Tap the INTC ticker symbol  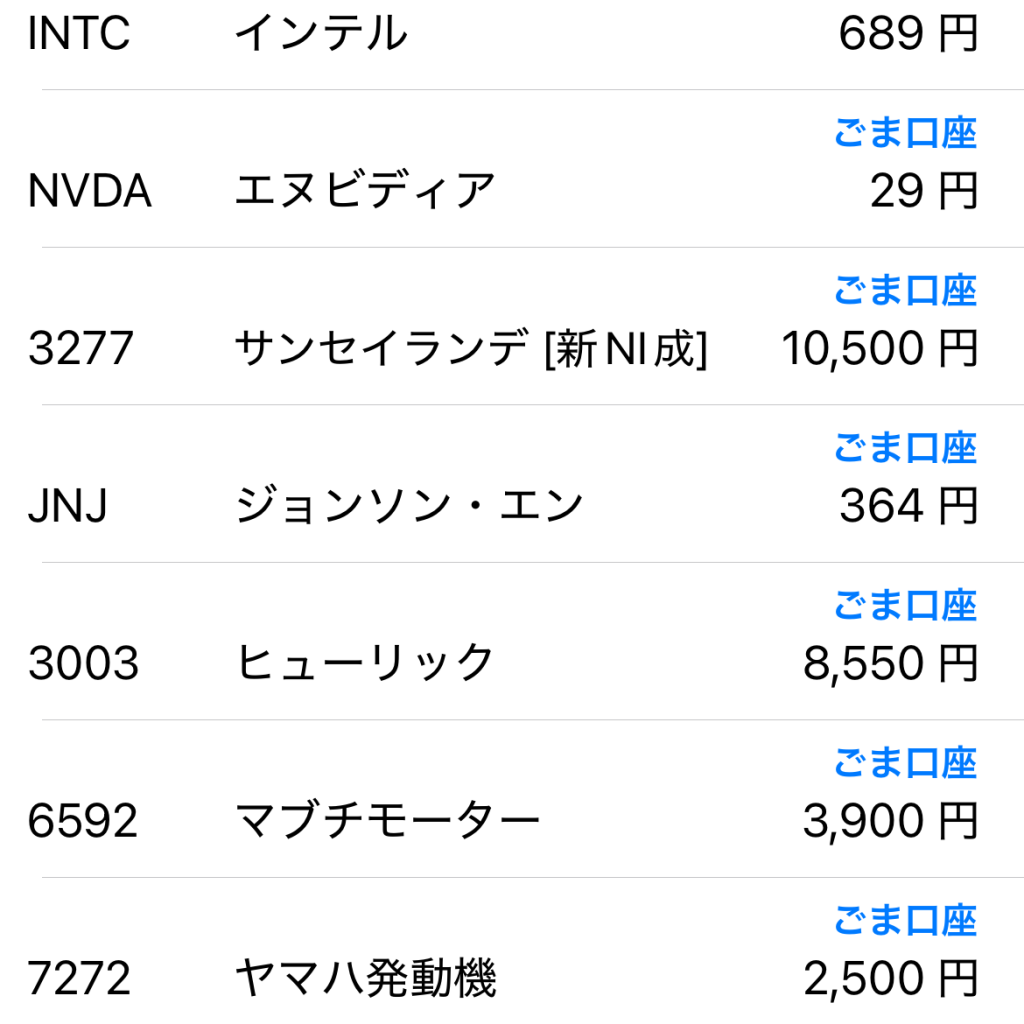[79, 34]
